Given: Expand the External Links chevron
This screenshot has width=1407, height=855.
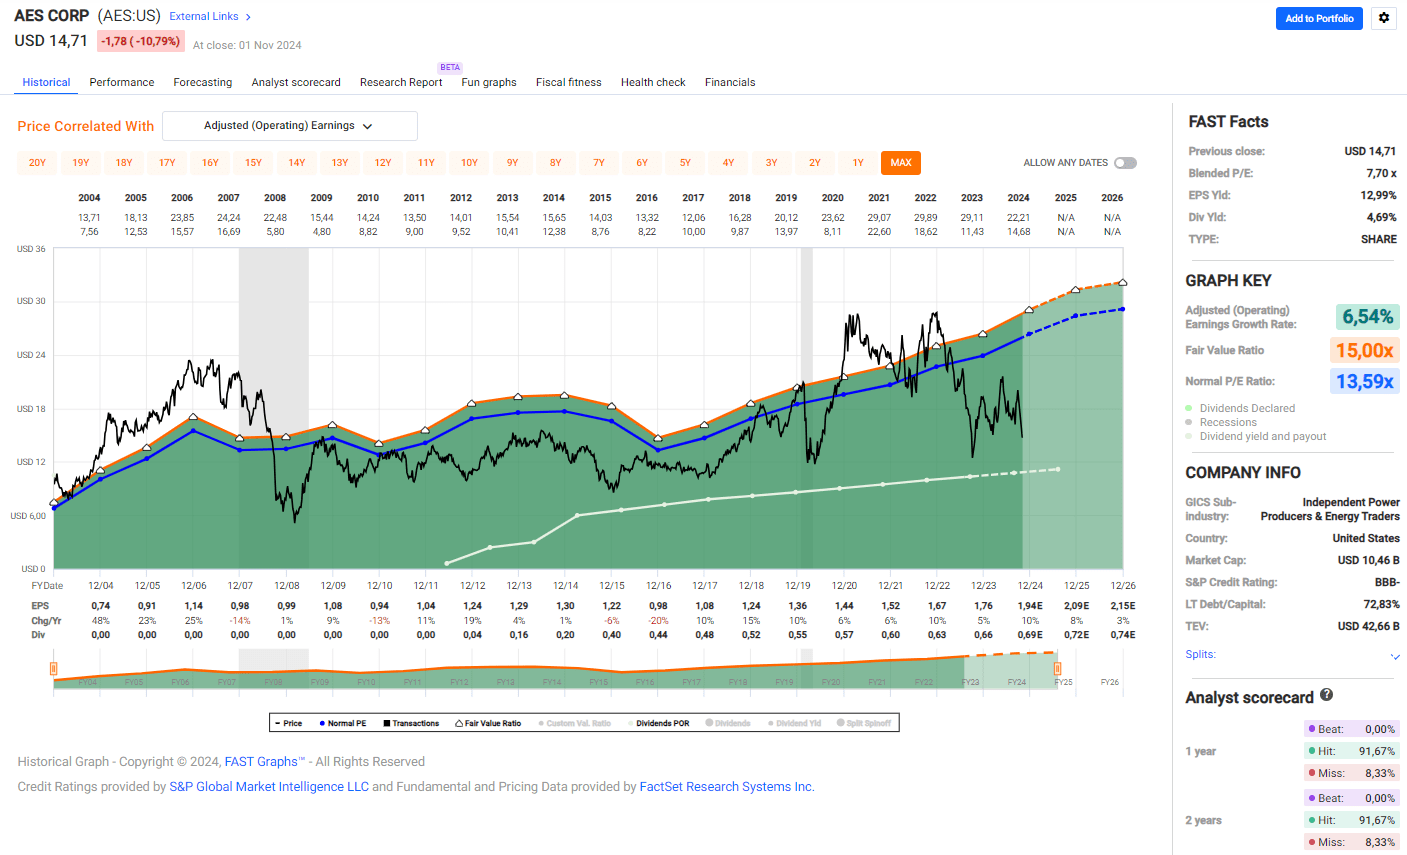Looking at the screenshot, I should click(247, 16).
